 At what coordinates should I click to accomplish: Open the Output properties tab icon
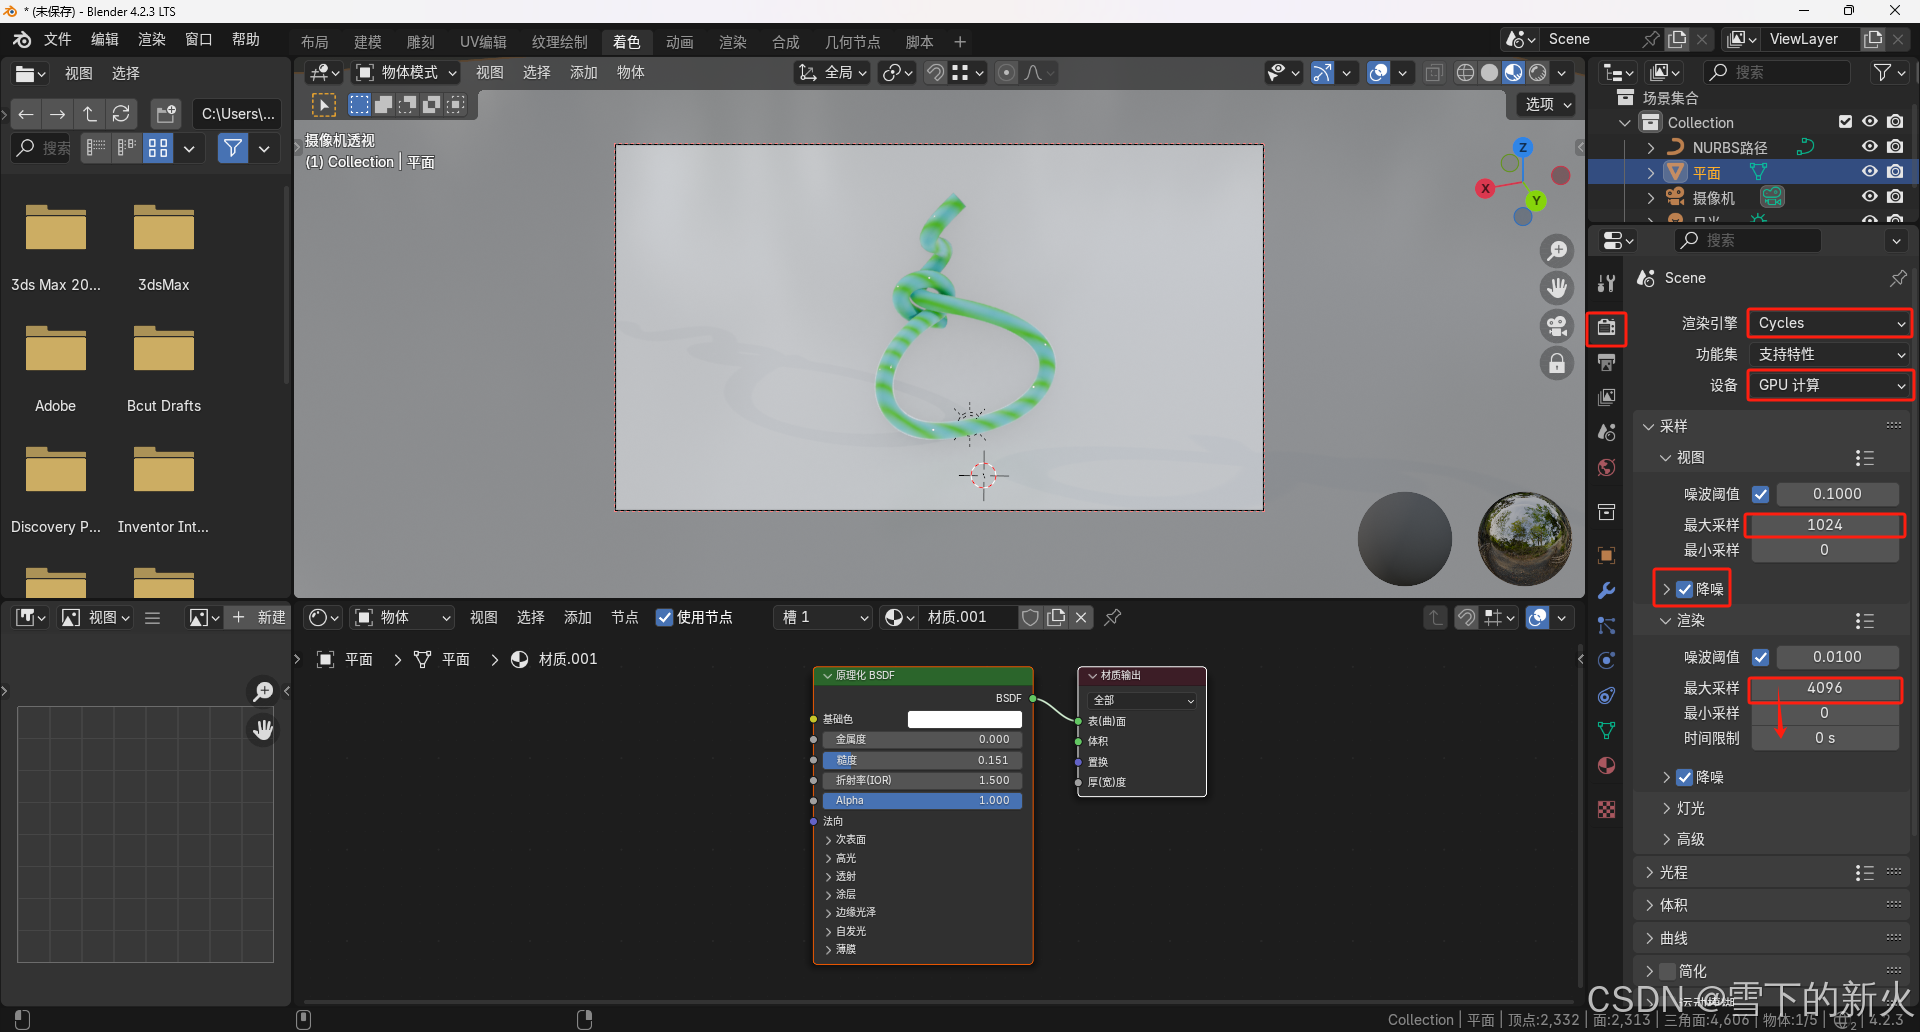coord(1606,362)
